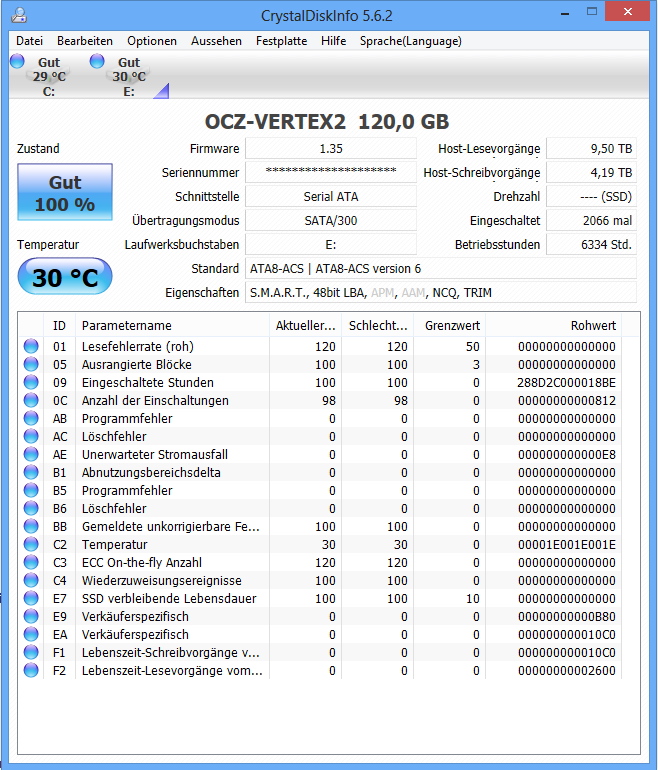The width and height of the screenshot is (658, 770).
Task: Click status orb for Unerwarteter Stromausfall
Action: coord(31,454)
